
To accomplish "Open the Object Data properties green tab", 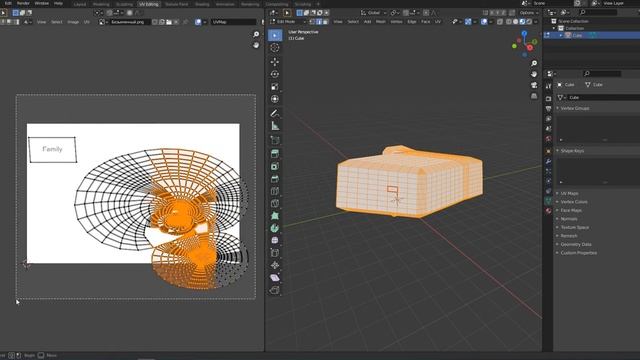I will point(548,201).
